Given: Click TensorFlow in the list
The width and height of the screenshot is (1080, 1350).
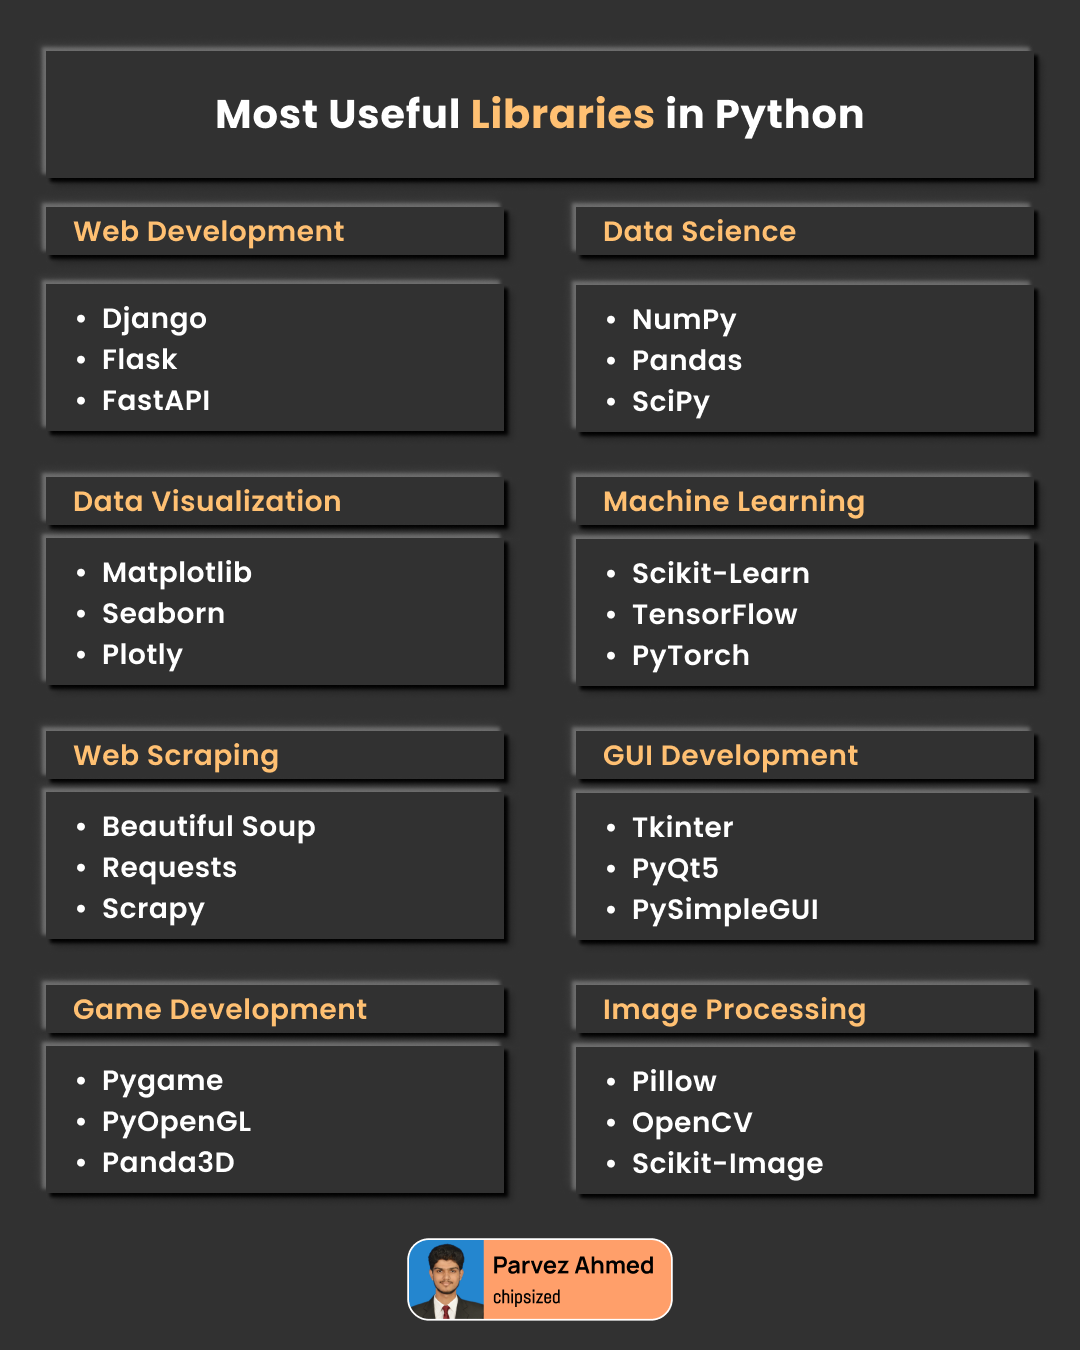Looking at the screenshot, I should pyautogui.click(x=714, y=615).
